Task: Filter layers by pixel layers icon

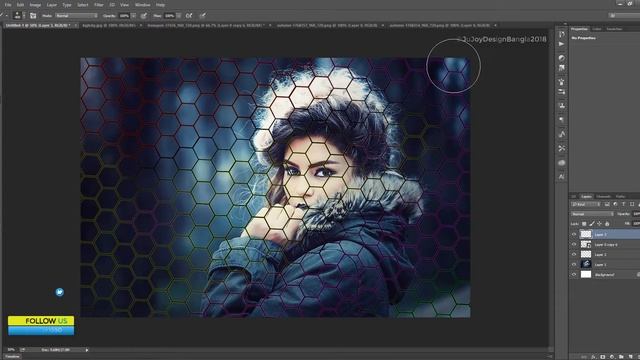Action: 607,204
